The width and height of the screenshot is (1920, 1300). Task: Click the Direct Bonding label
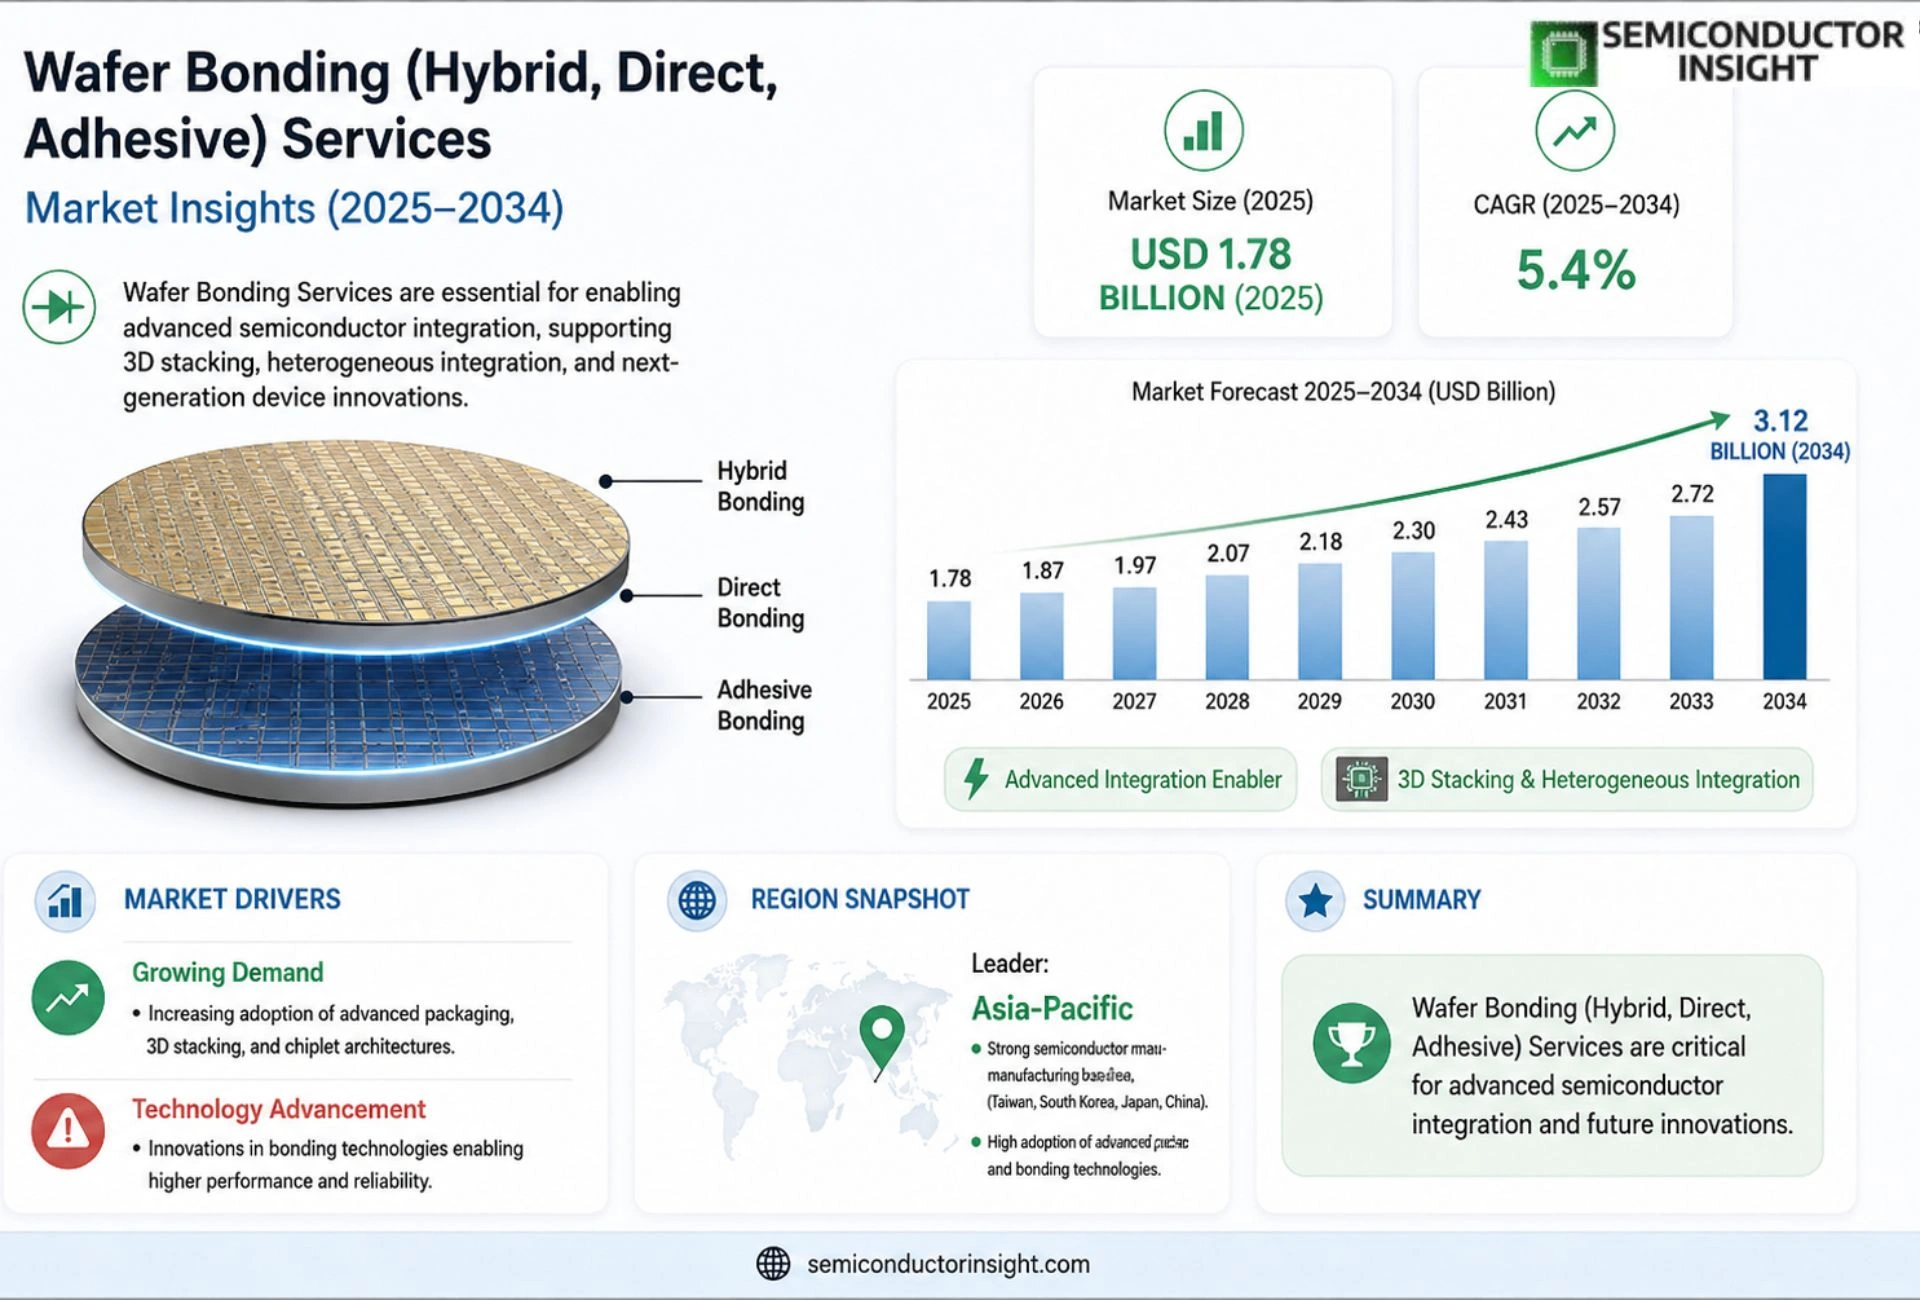760,603
